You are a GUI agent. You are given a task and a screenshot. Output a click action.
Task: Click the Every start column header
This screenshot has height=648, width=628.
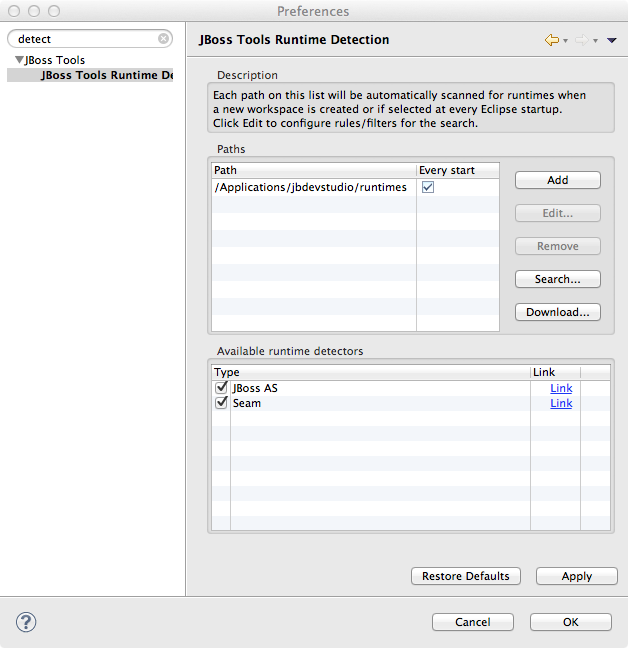[x=458, y=170]
